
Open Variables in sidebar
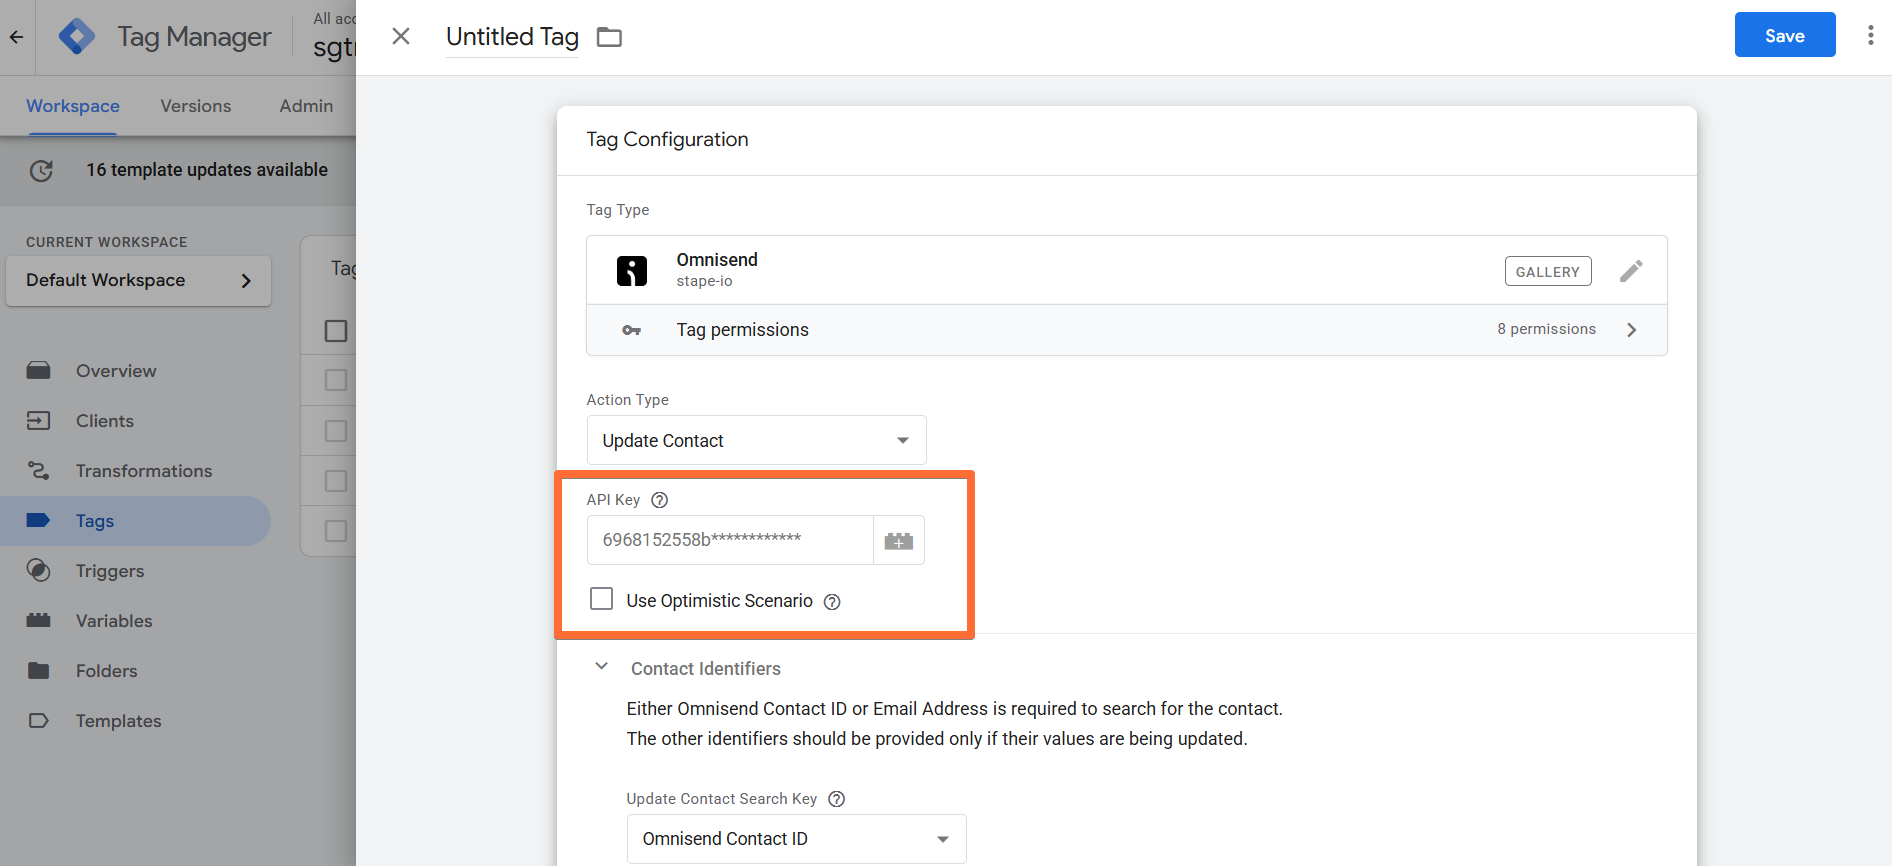(114, 621)
